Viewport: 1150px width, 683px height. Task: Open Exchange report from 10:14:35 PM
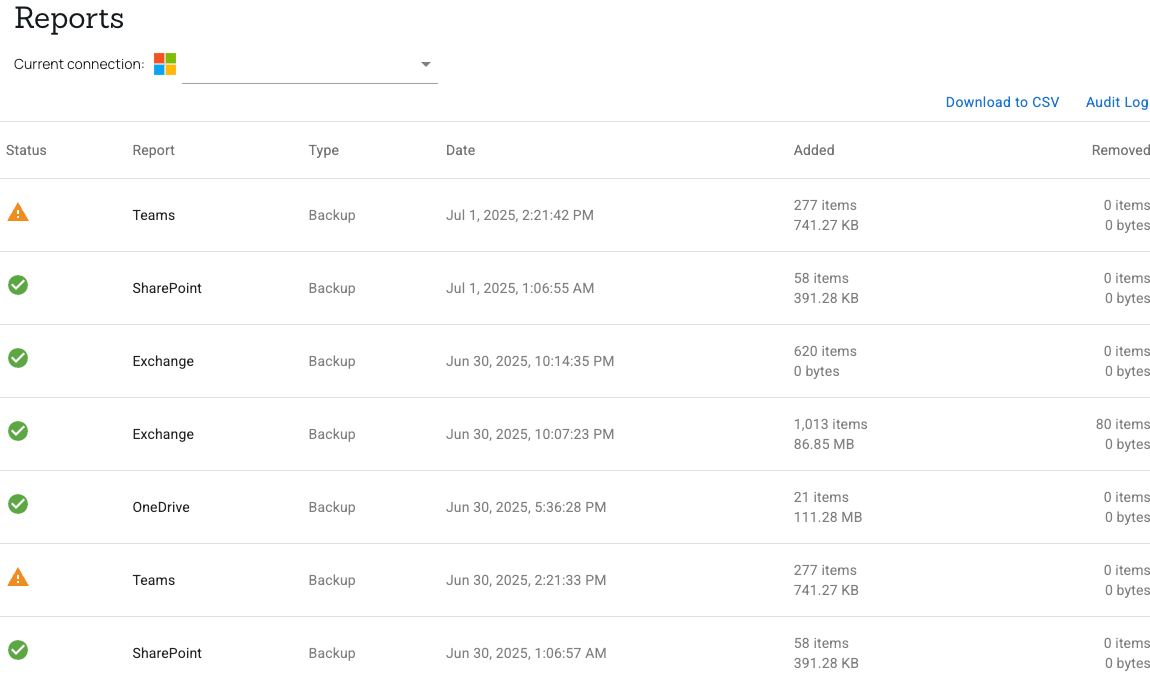pyautogui.click(x=163, y=361)
